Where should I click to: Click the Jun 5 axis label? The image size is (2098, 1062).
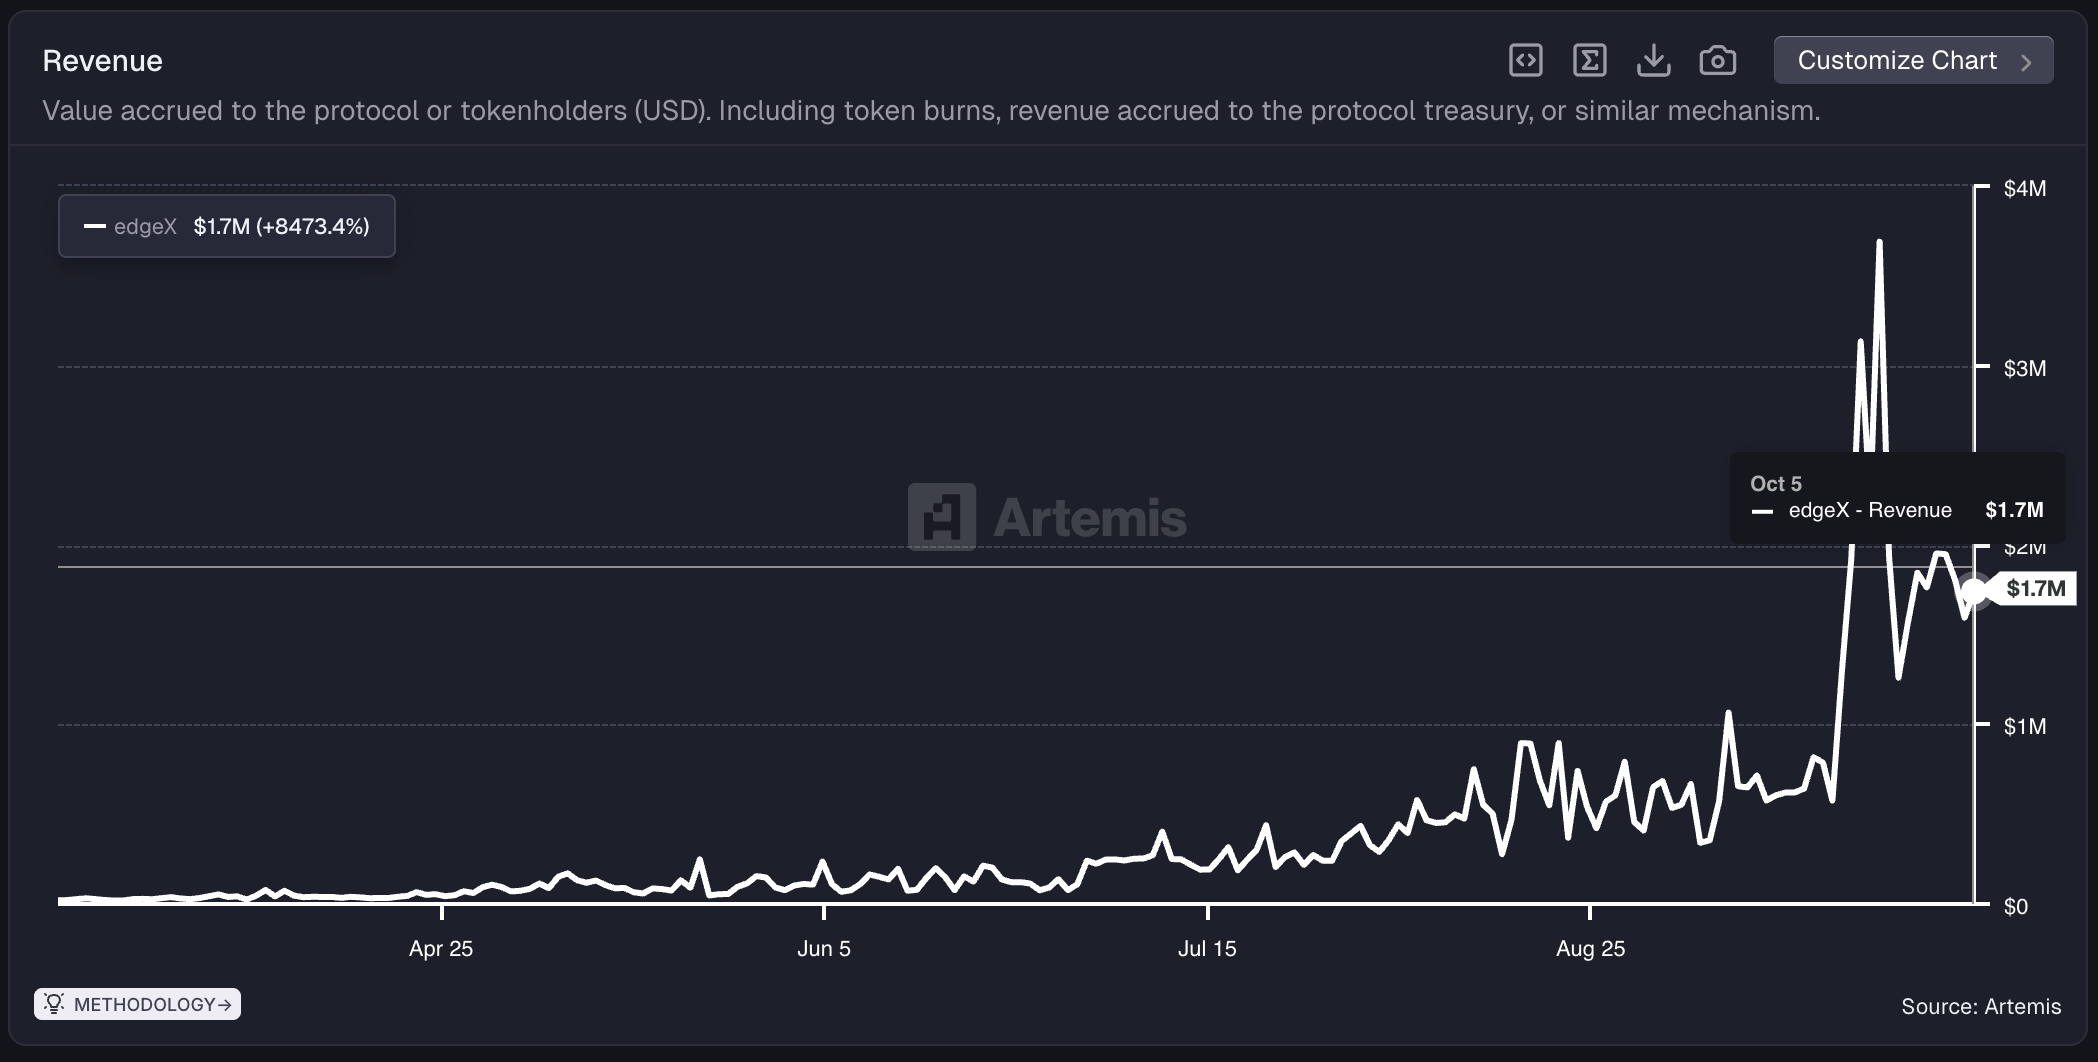click(824, 948)
